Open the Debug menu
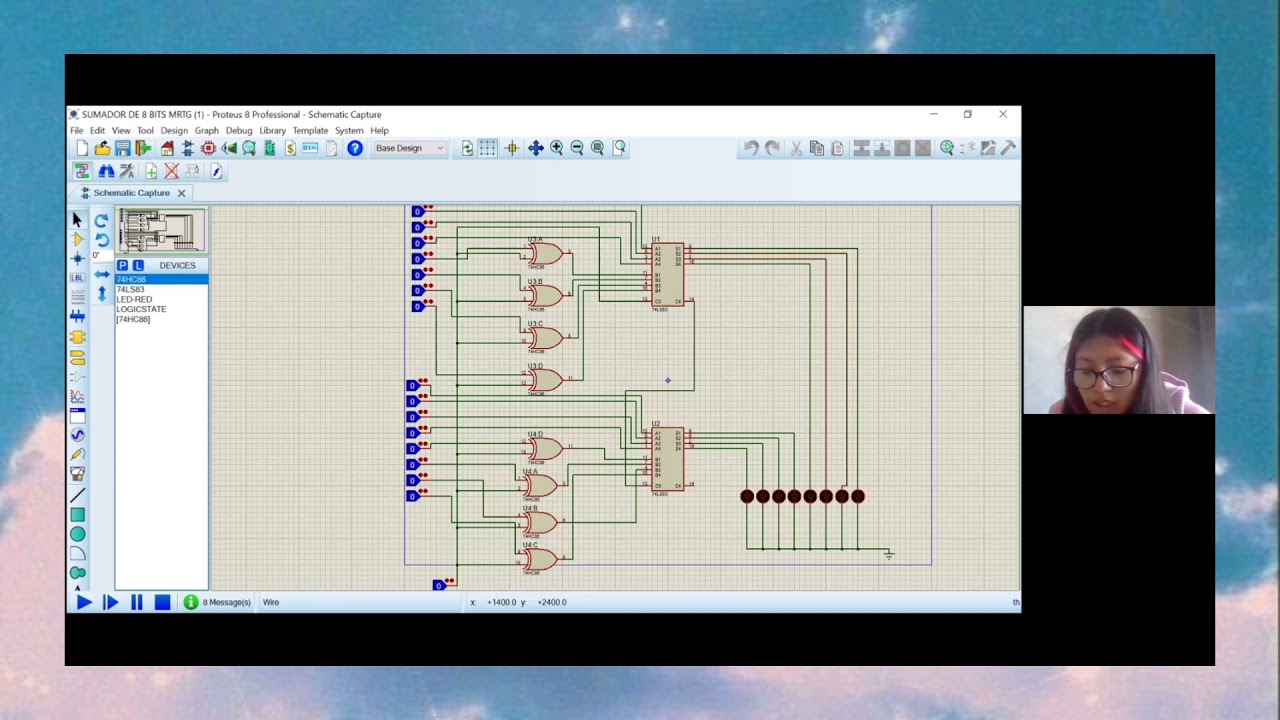1280x720 pixels. coord(239,131)
